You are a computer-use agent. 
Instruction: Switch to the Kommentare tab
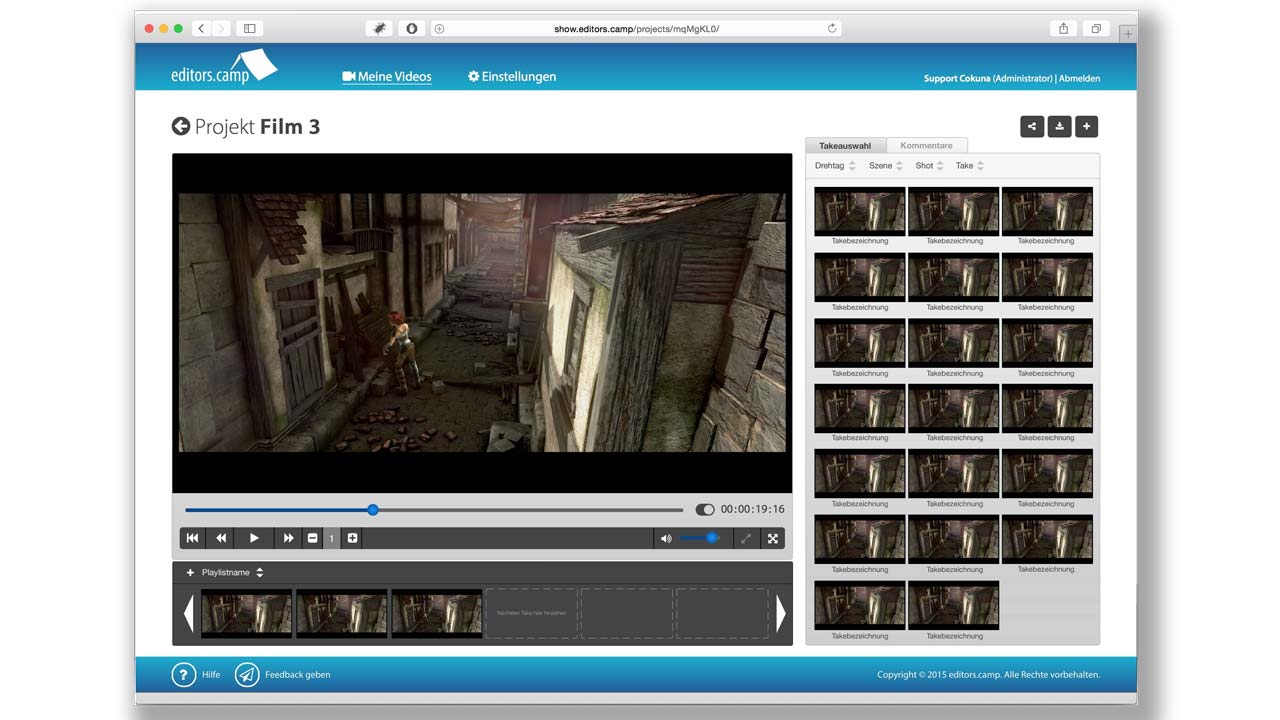pyautogui.click(x=926, y=146)
